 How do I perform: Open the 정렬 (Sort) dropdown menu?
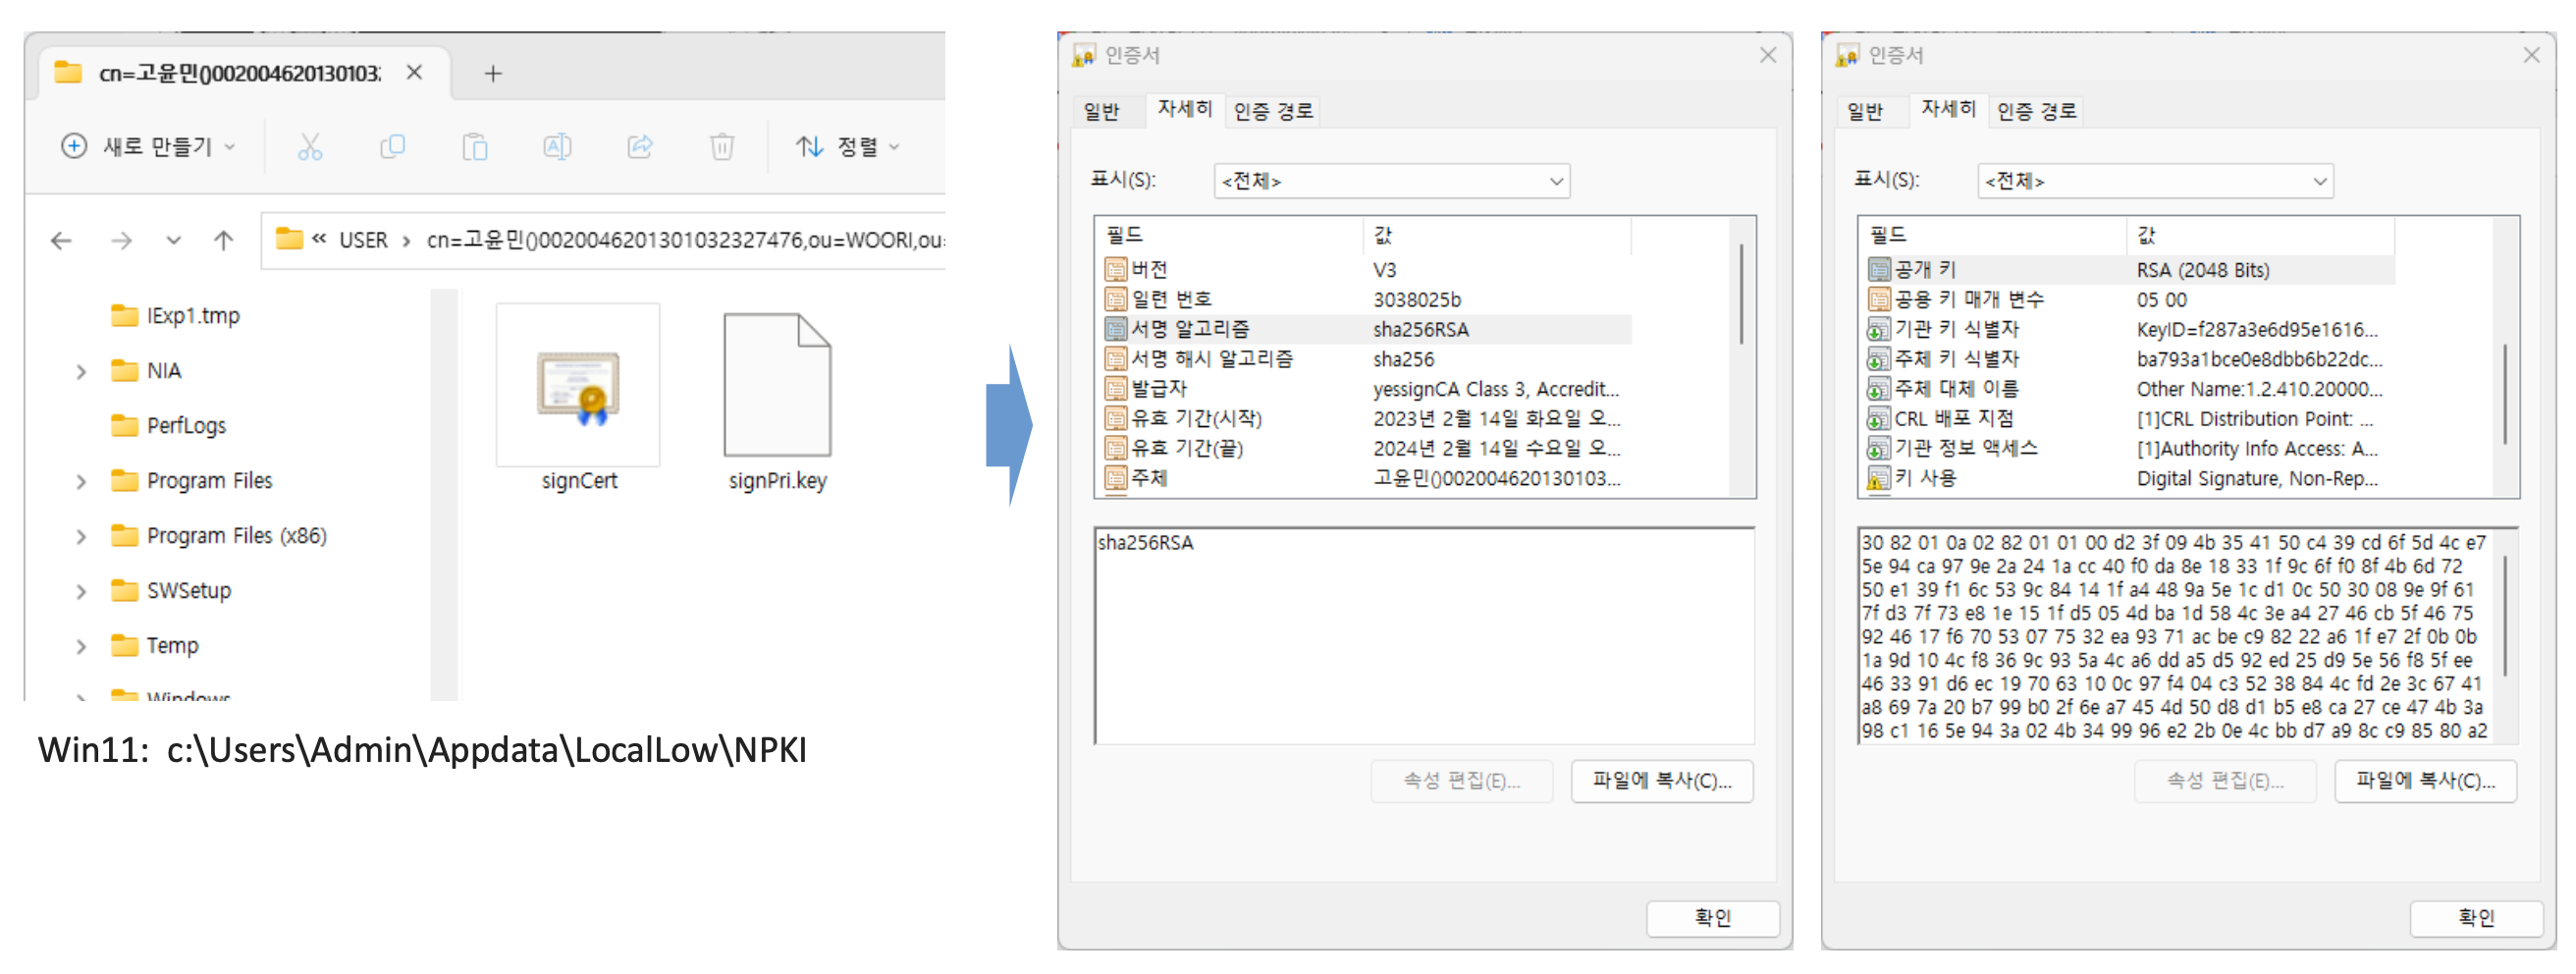(849, 147)
